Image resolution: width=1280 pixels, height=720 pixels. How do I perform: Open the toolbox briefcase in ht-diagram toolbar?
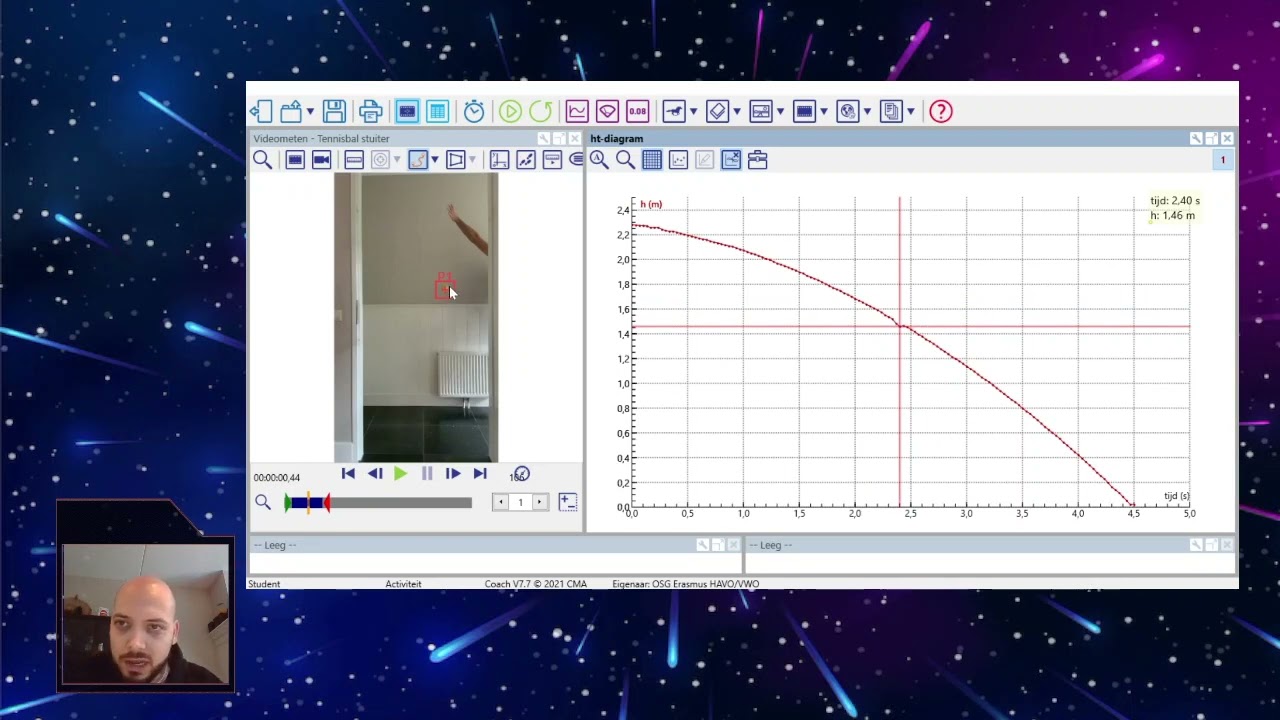(x=758, y=160)
